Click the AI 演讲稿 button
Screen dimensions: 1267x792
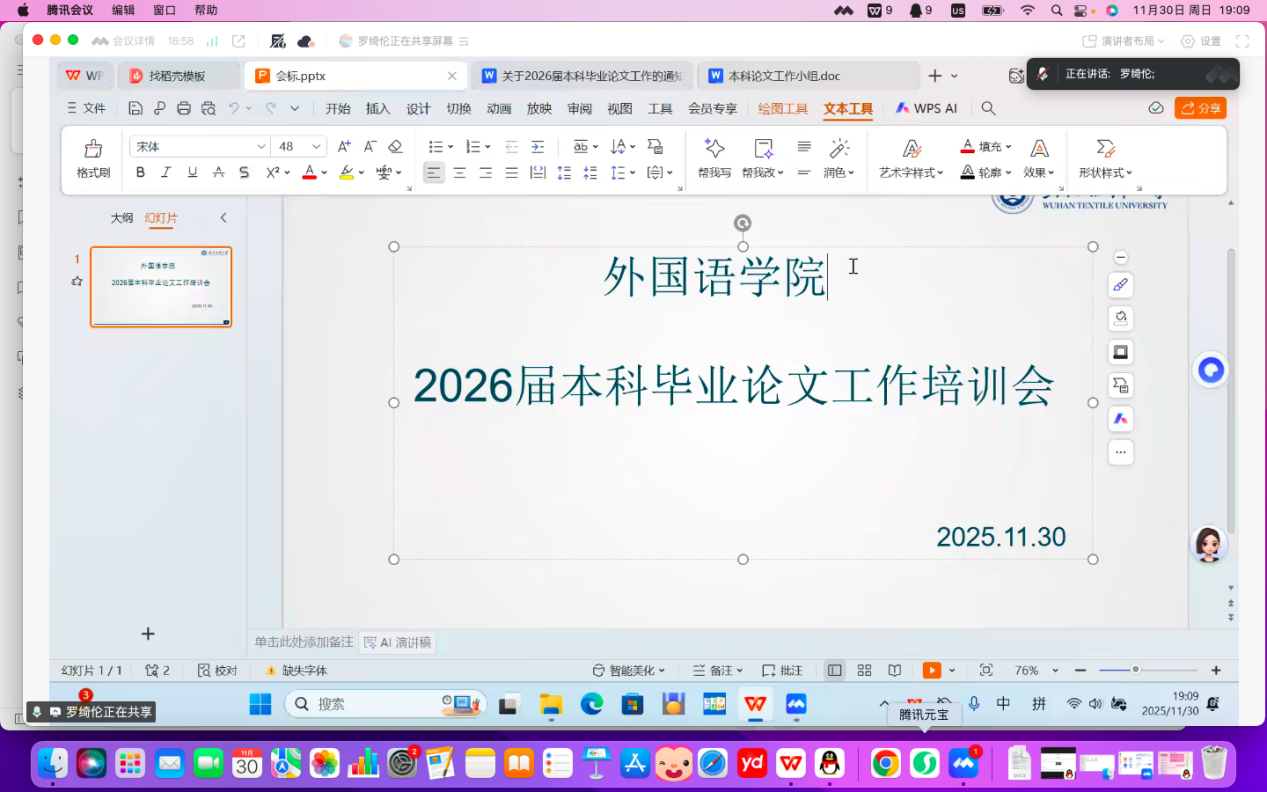click(x=397, y=643)
